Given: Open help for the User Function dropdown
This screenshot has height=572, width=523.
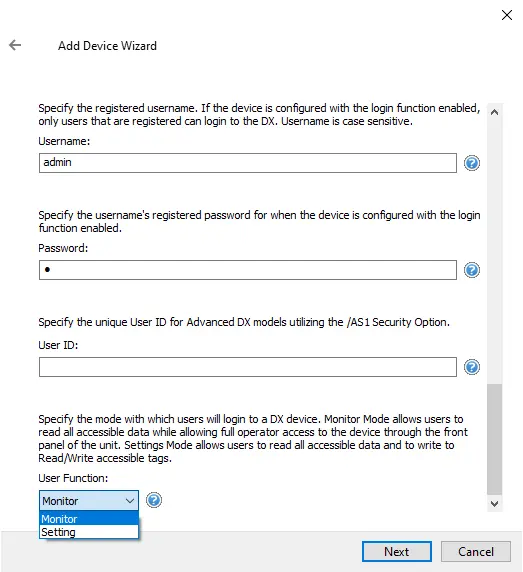Looking at the screenshot, I should pos(154,500).
